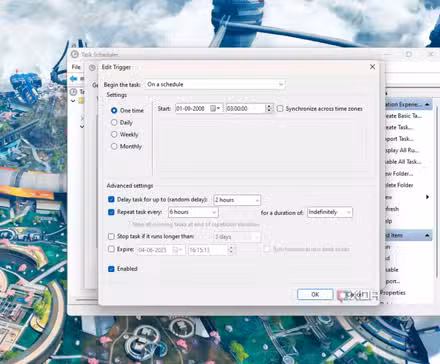Select the Monthly schedule option
440x364 pixels.
tap(114, 146)
